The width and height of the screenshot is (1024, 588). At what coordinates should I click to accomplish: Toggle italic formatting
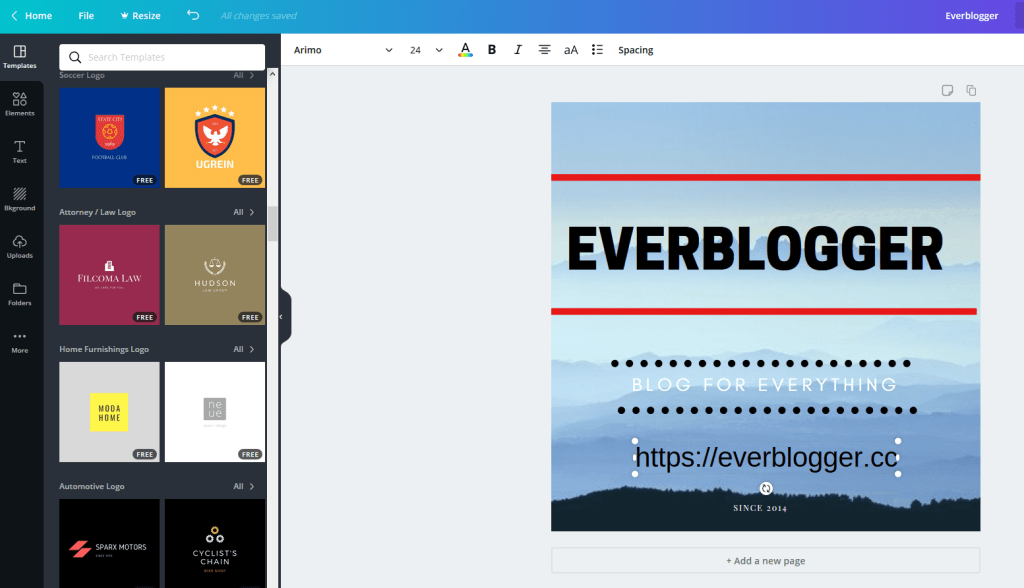pos(518,50)
